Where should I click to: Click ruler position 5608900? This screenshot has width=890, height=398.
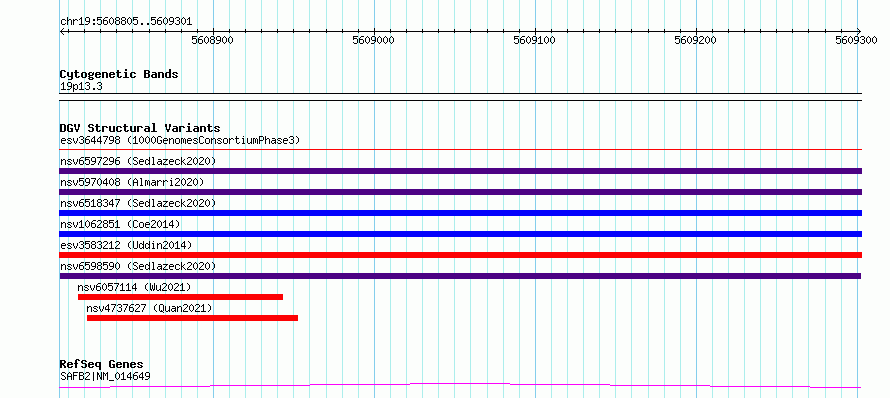tap(213, 40)
